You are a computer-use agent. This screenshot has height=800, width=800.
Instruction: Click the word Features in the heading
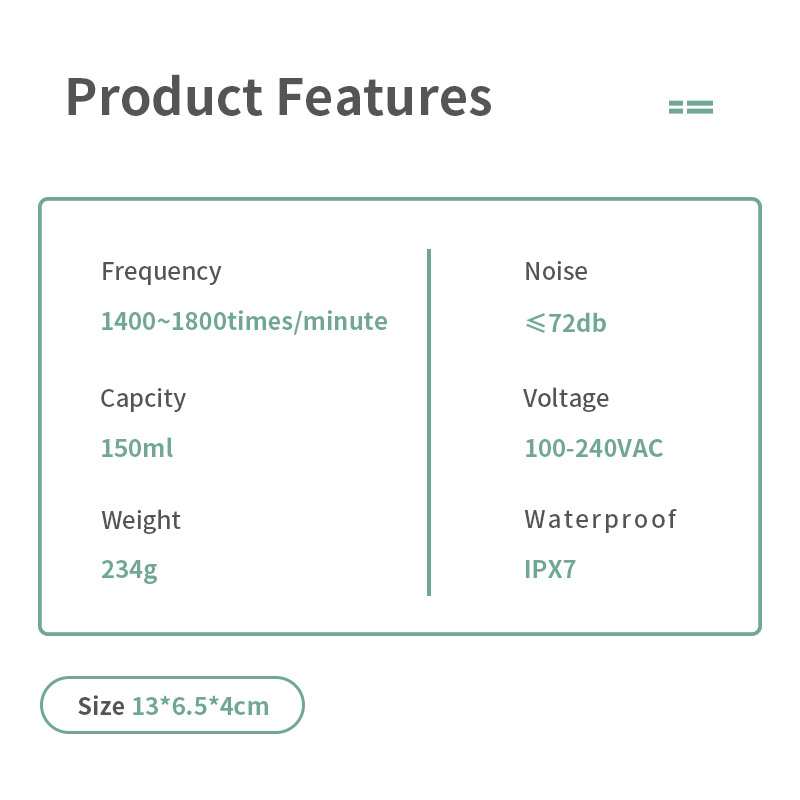(x=384, y=98)
